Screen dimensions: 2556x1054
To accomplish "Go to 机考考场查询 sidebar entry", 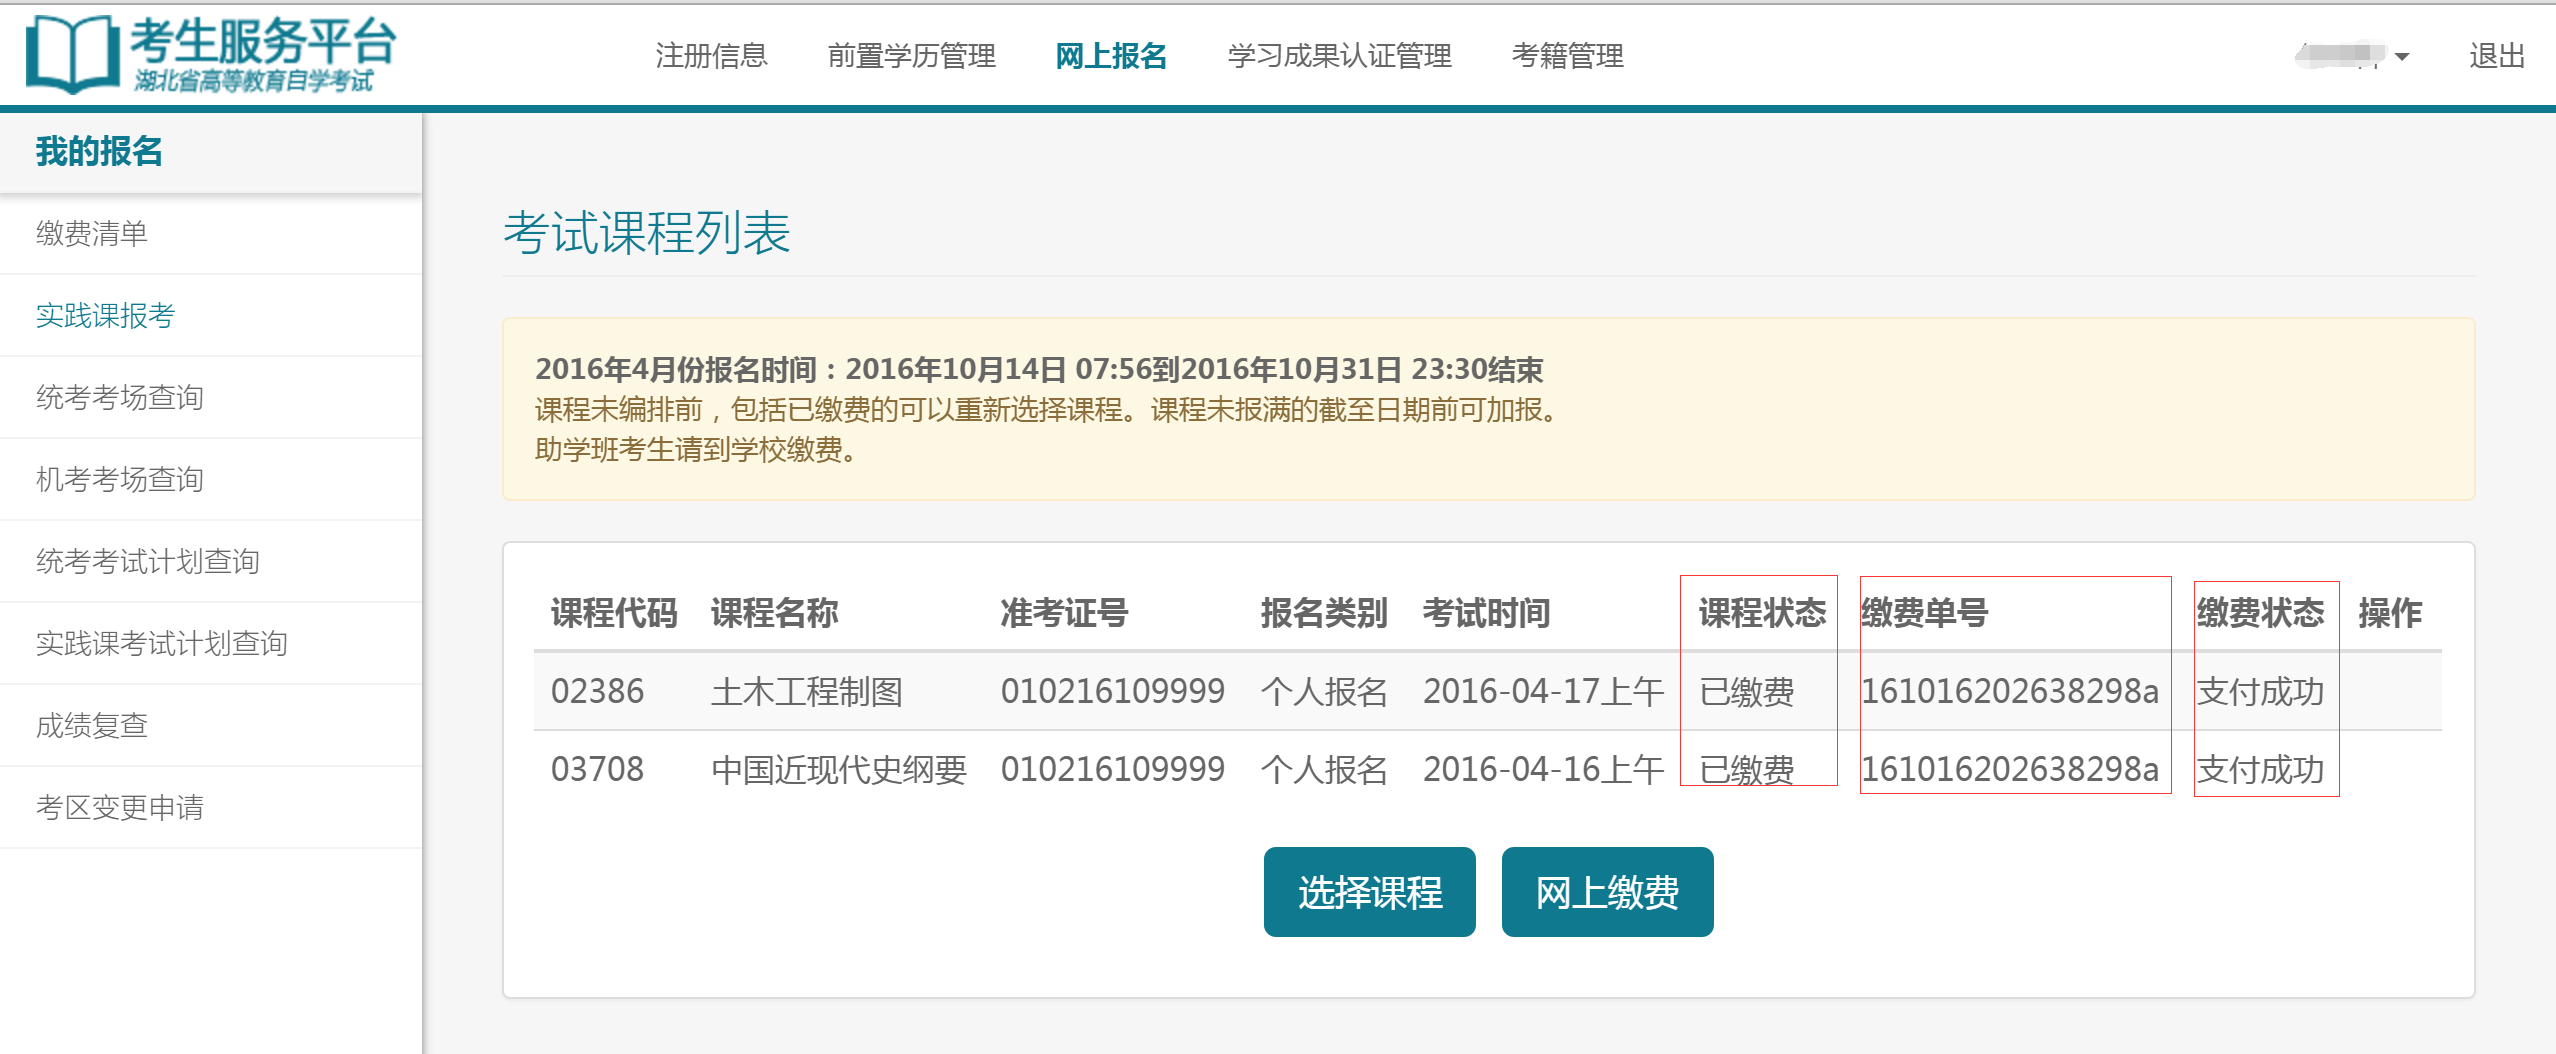I will (120, 480).
